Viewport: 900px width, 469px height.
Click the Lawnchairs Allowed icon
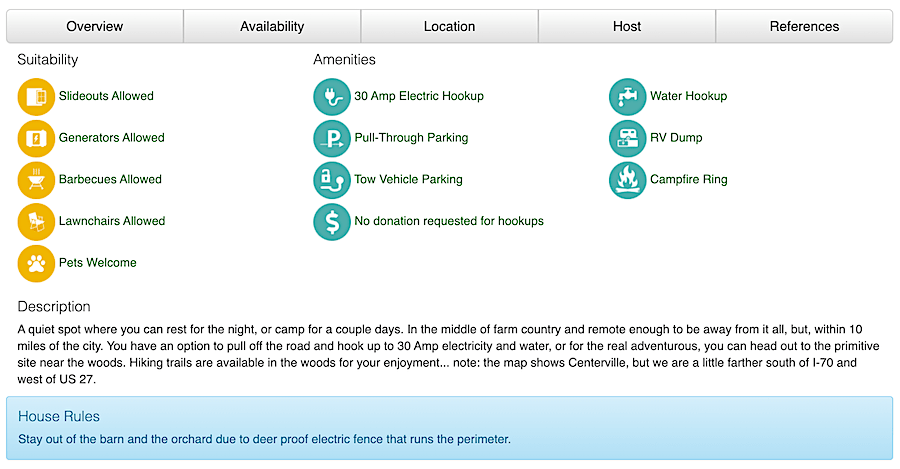click(36, 222)
